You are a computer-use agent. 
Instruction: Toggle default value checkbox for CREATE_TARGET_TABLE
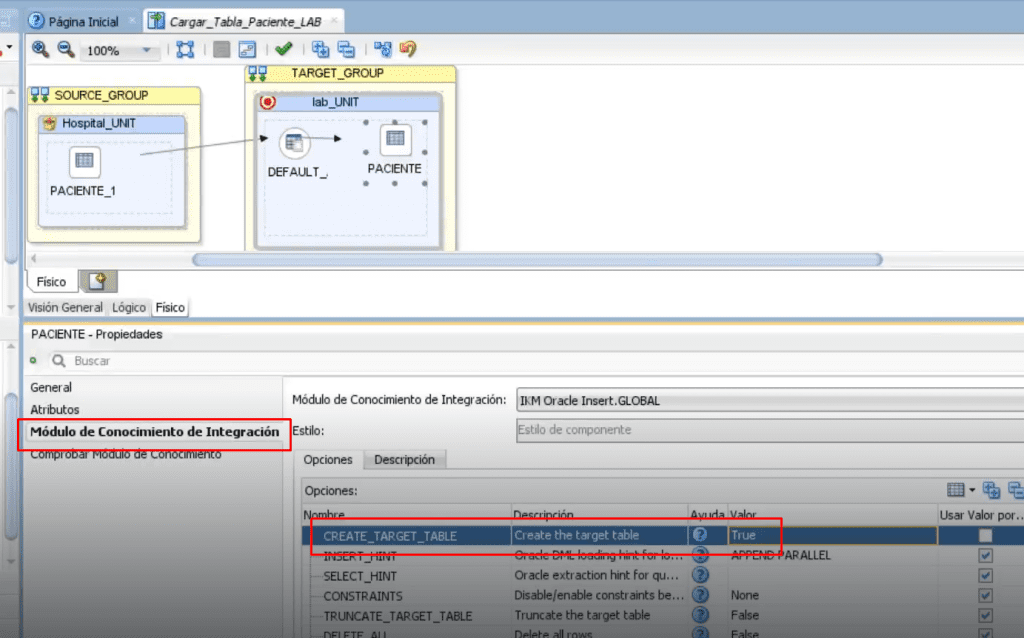(x=985, y=535)
